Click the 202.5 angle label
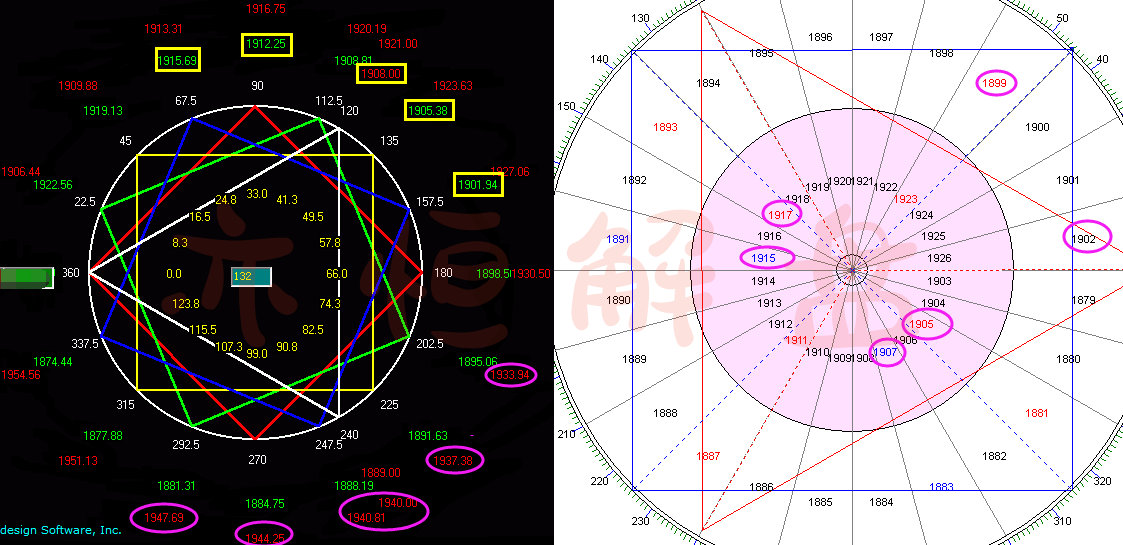The image size is (1123, 545). tap(430, 344)
